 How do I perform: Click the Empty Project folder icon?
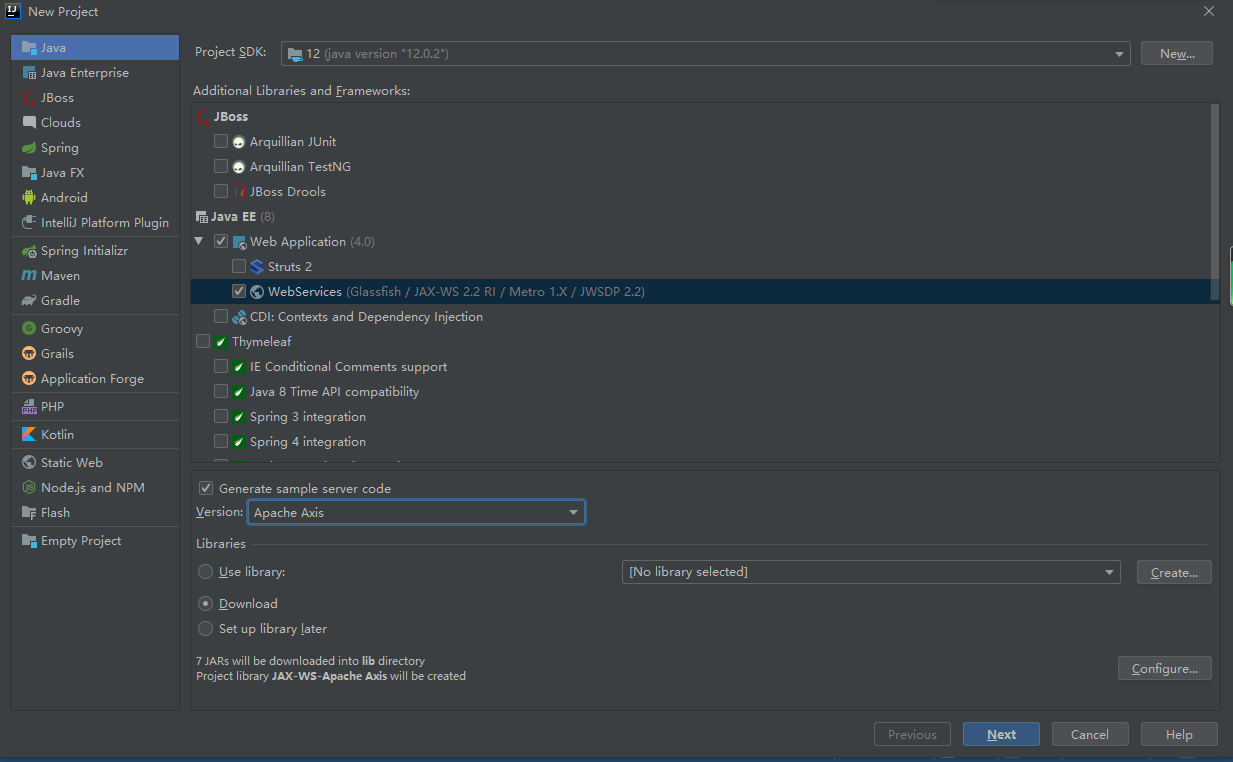[x=29, y=540]
